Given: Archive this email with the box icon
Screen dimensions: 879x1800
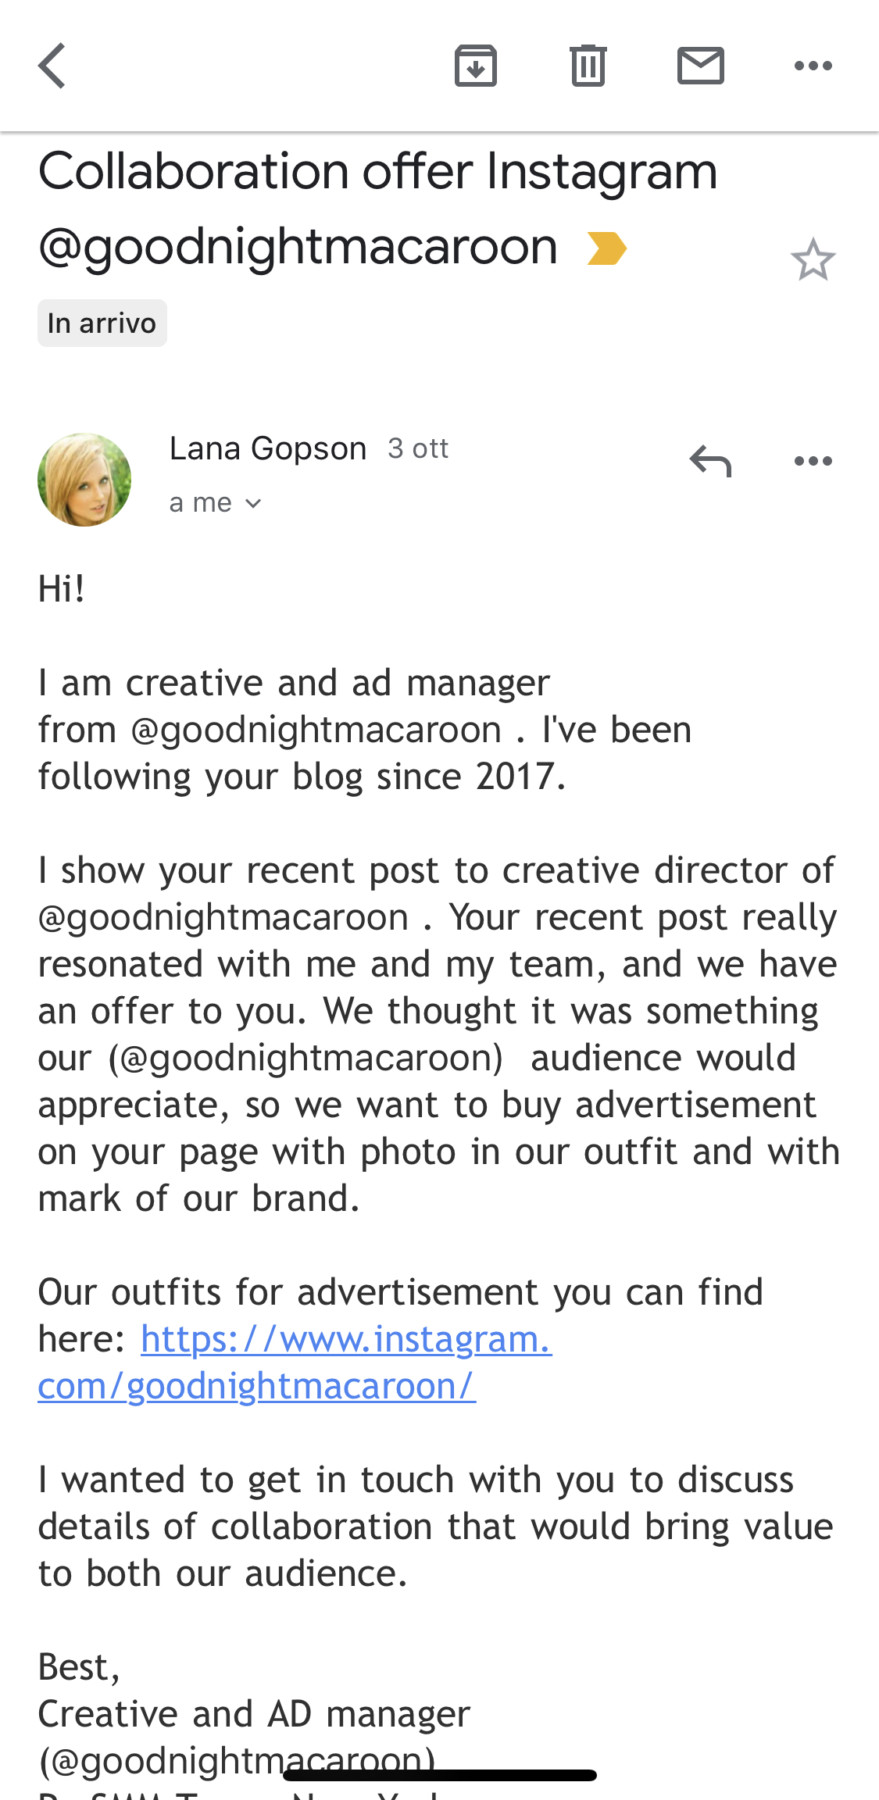Looking at the screenshot, I should pyautogui.click(x=475, y=66).
